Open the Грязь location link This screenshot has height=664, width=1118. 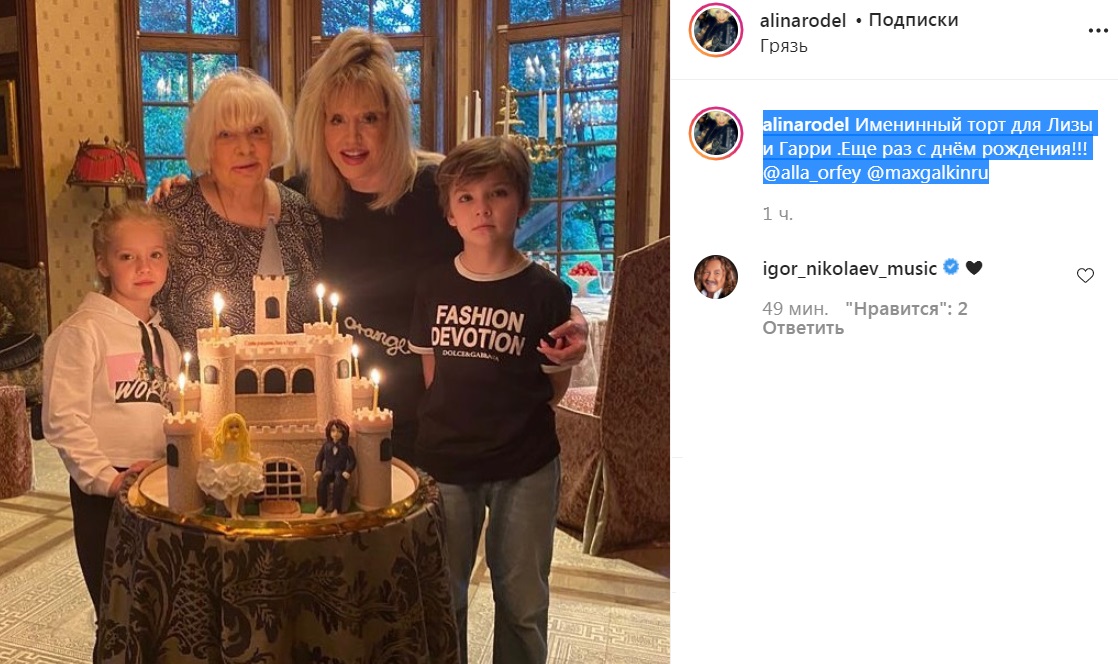pyautogui.click(x=784, y=46)
